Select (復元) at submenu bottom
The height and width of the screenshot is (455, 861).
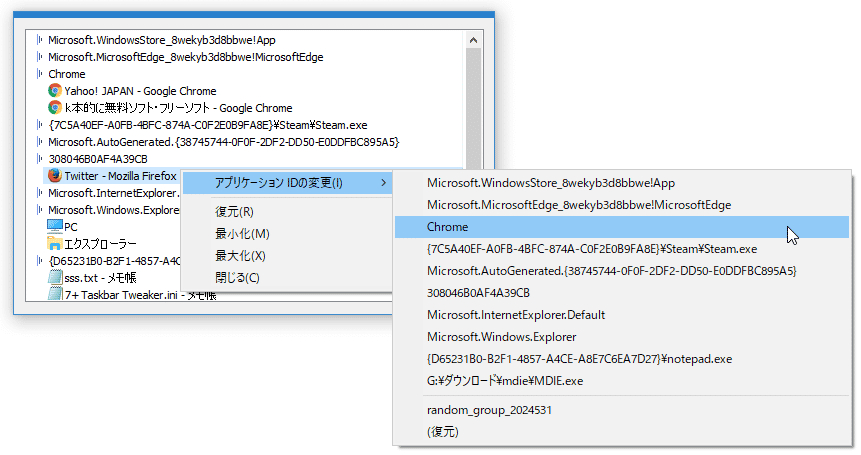tap(622, 432)
